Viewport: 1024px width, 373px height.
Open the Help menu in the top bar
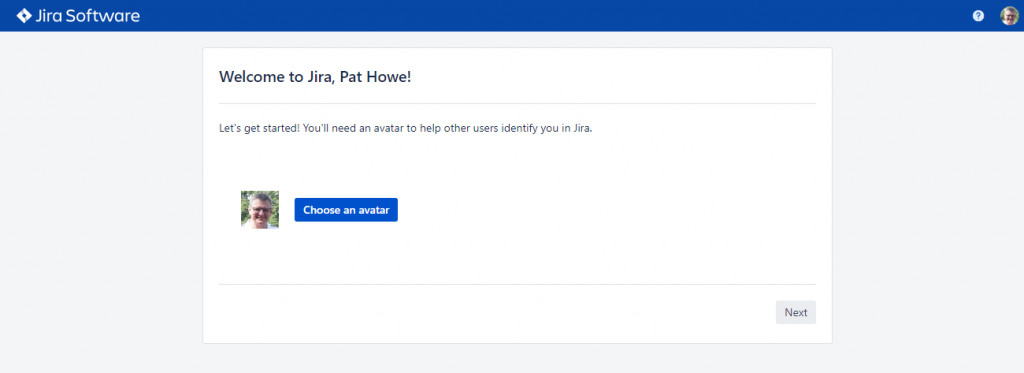tap(978, 16)
